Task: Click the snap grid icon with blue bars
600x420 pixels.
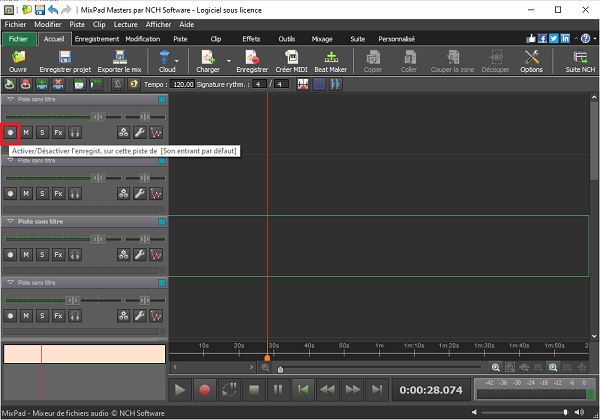Action: [x=319, y=84]
